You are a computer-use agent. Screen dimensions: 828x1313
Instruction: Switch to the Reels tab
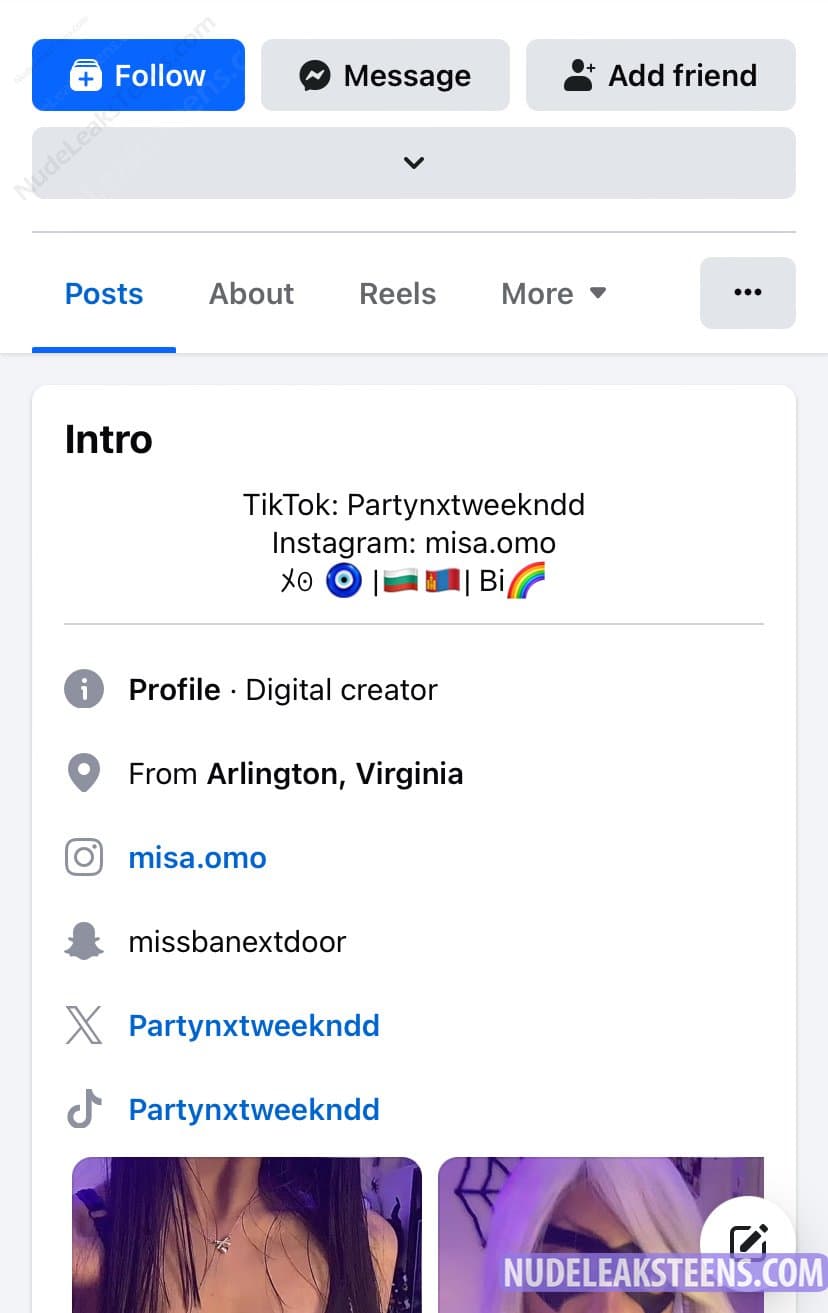[397, 294]
